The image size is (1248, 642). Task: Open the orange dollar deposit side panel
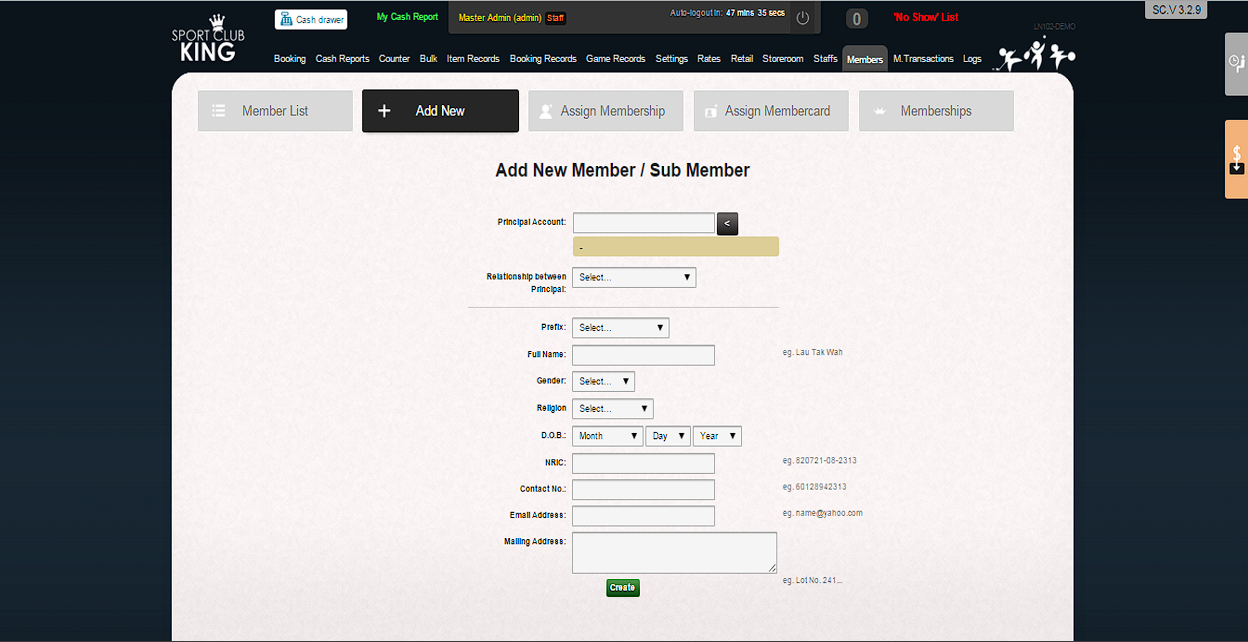pyautogui.click(x=1236, y=159)
